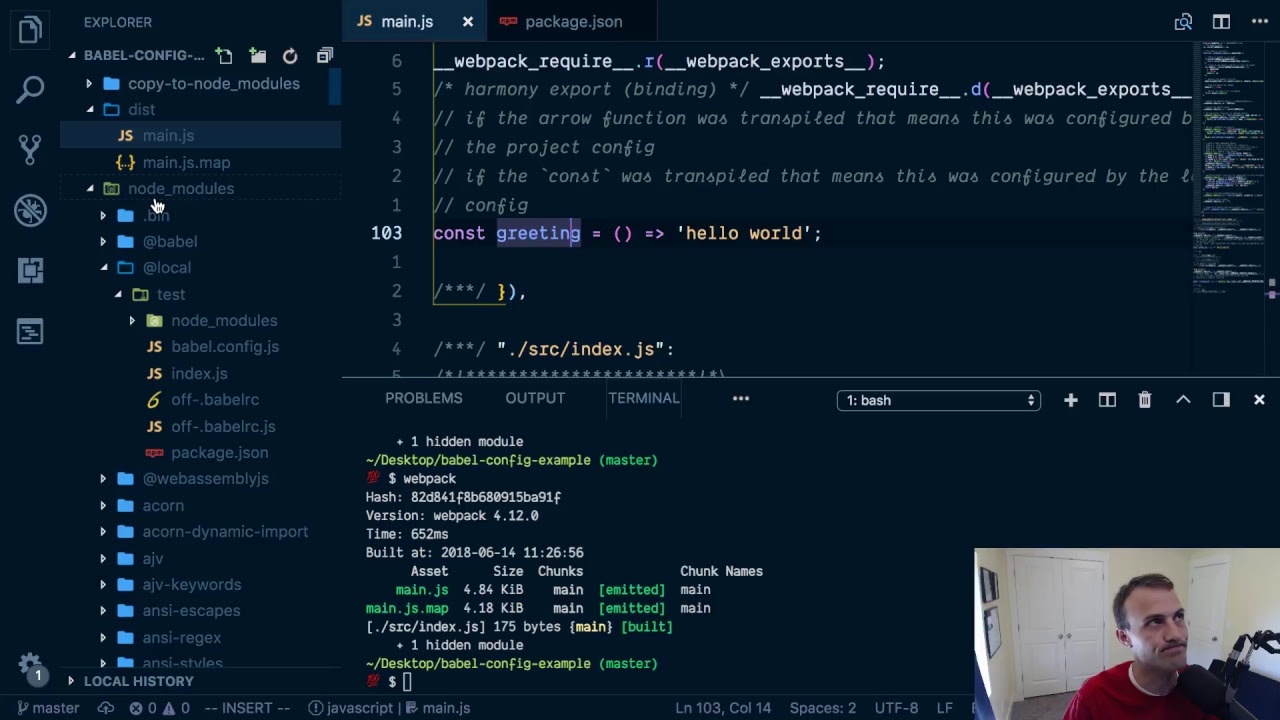Open Source Control view in the activity bar
This screenshot has height=720, width=1280.
click(x=30, y=150)
